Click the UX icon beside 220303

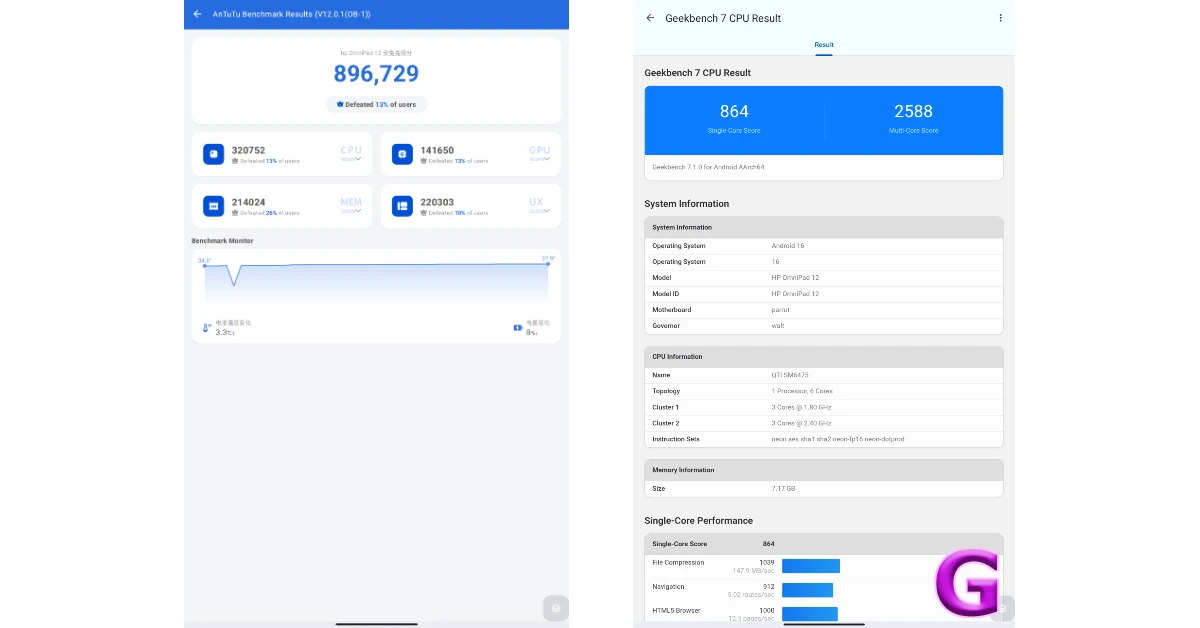coord(402,206)
